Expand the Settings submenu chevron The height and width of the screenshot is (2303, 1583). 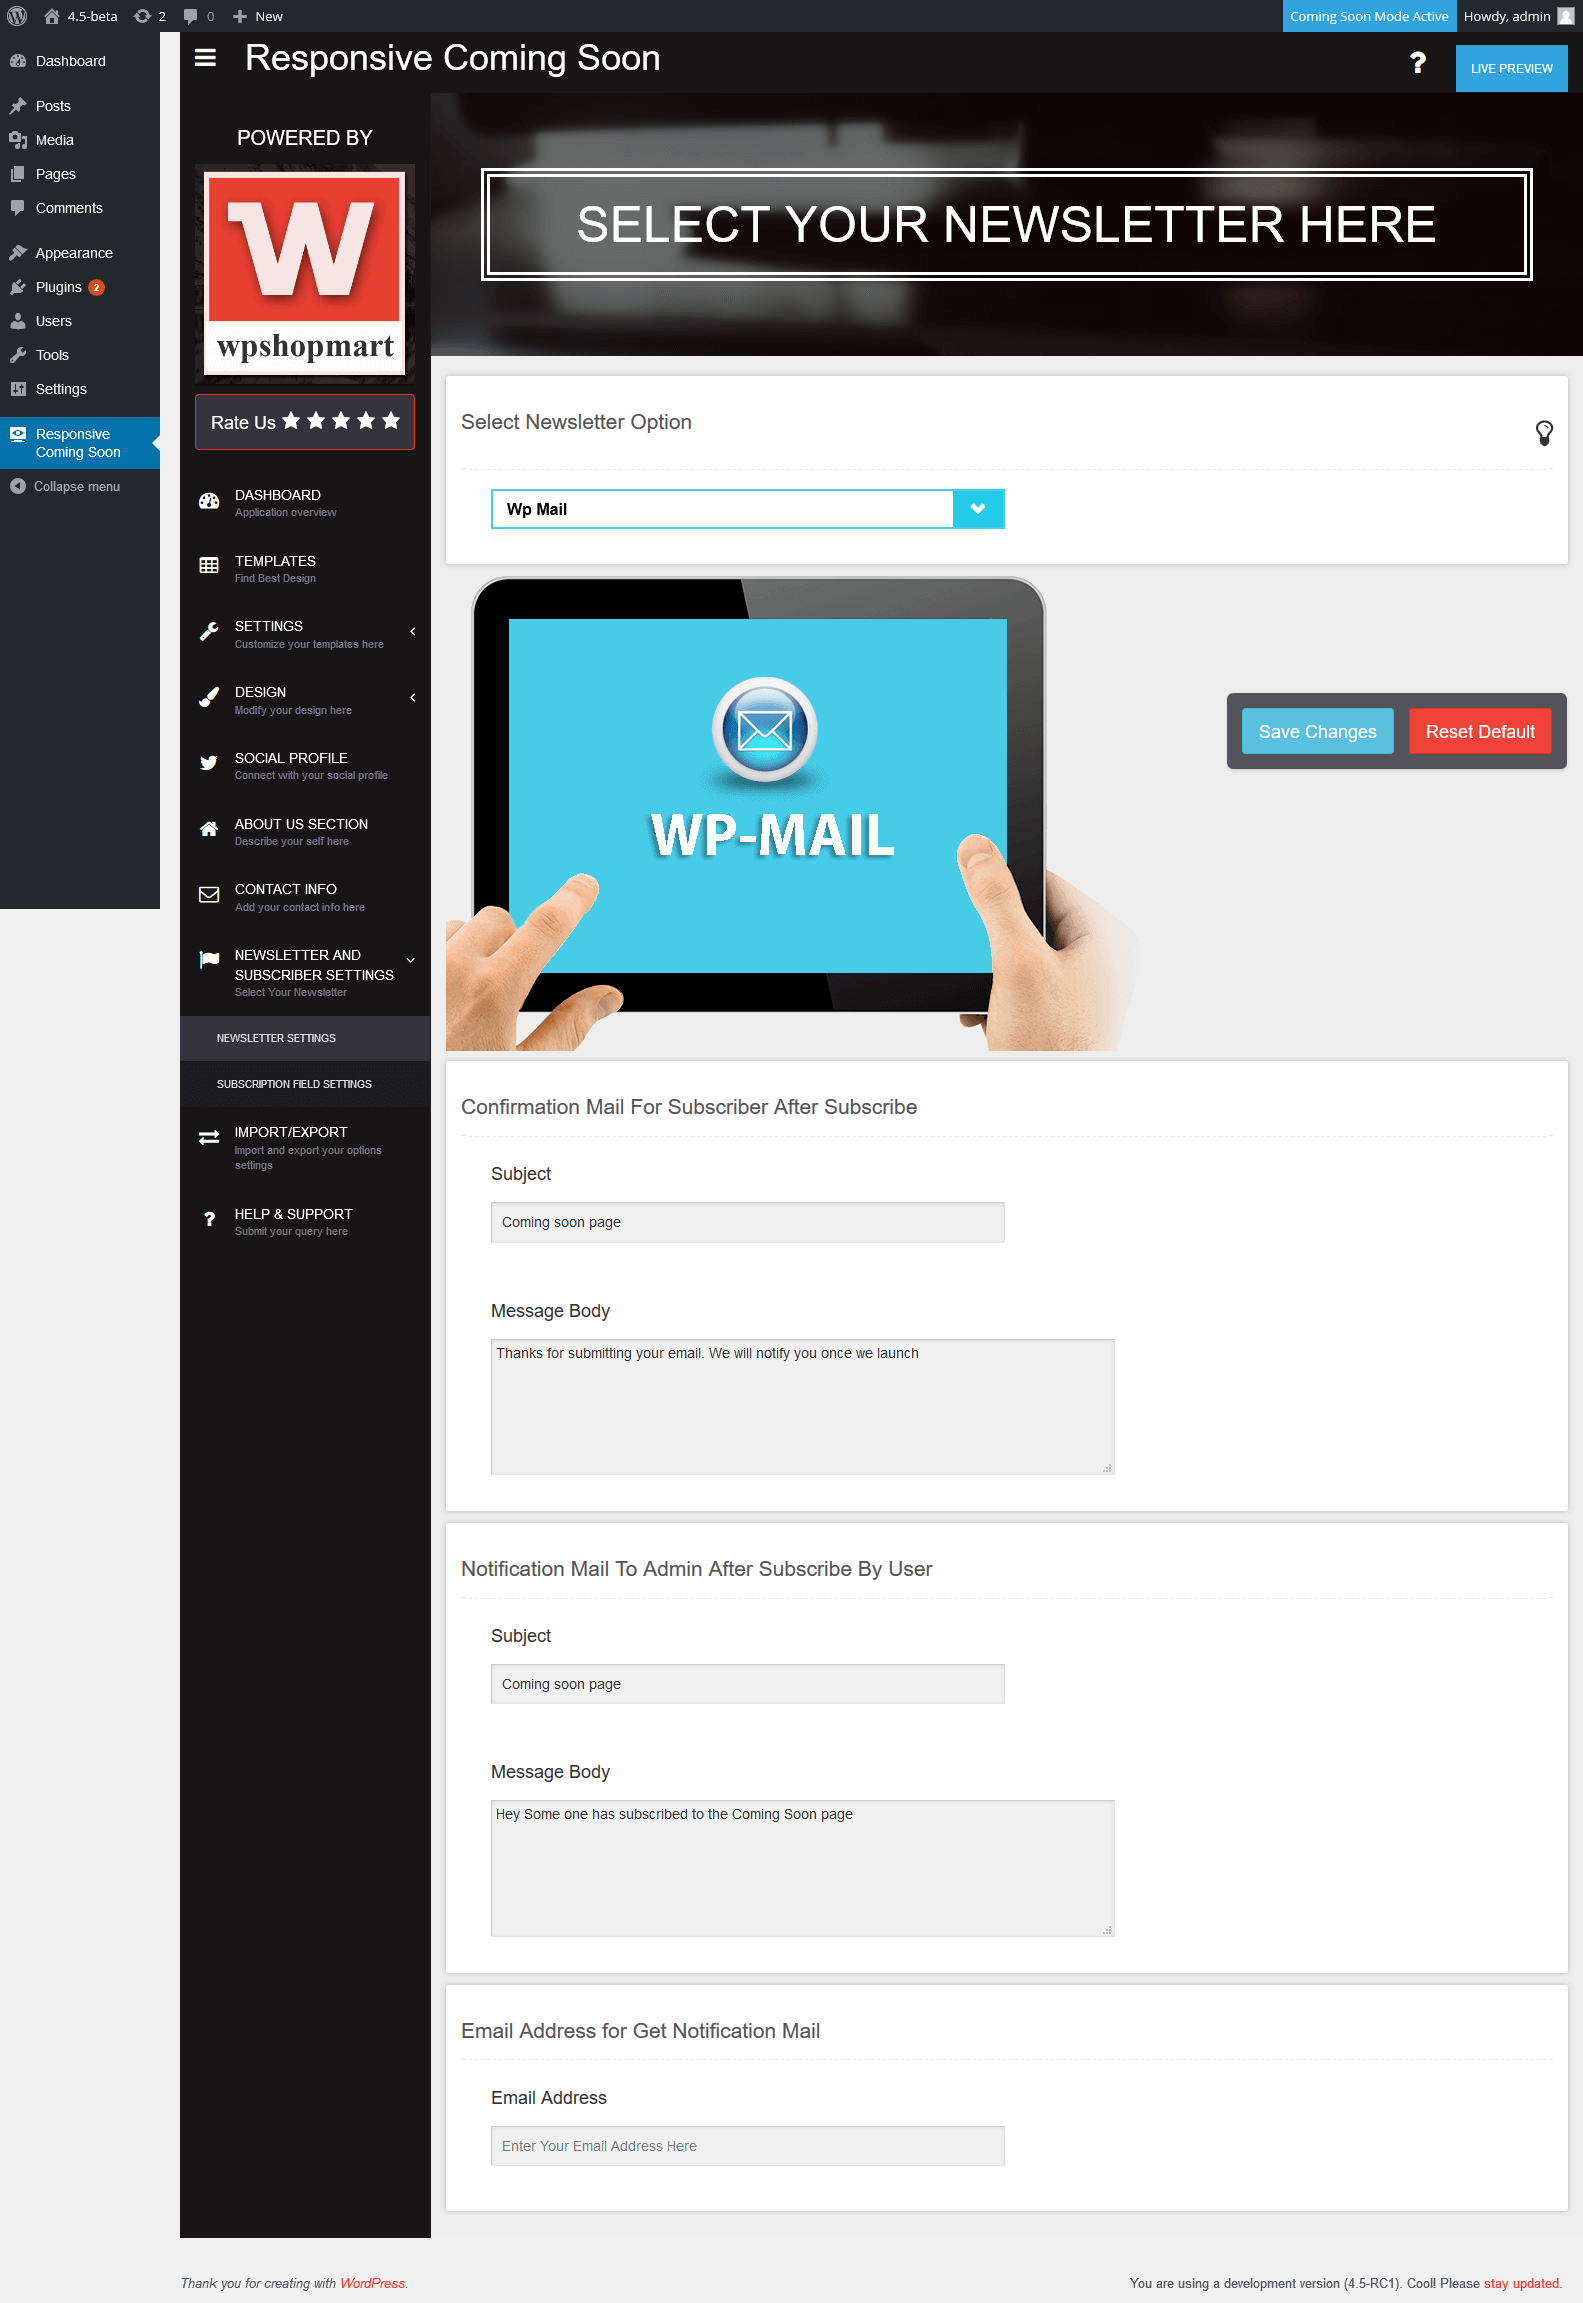point(412,632)
